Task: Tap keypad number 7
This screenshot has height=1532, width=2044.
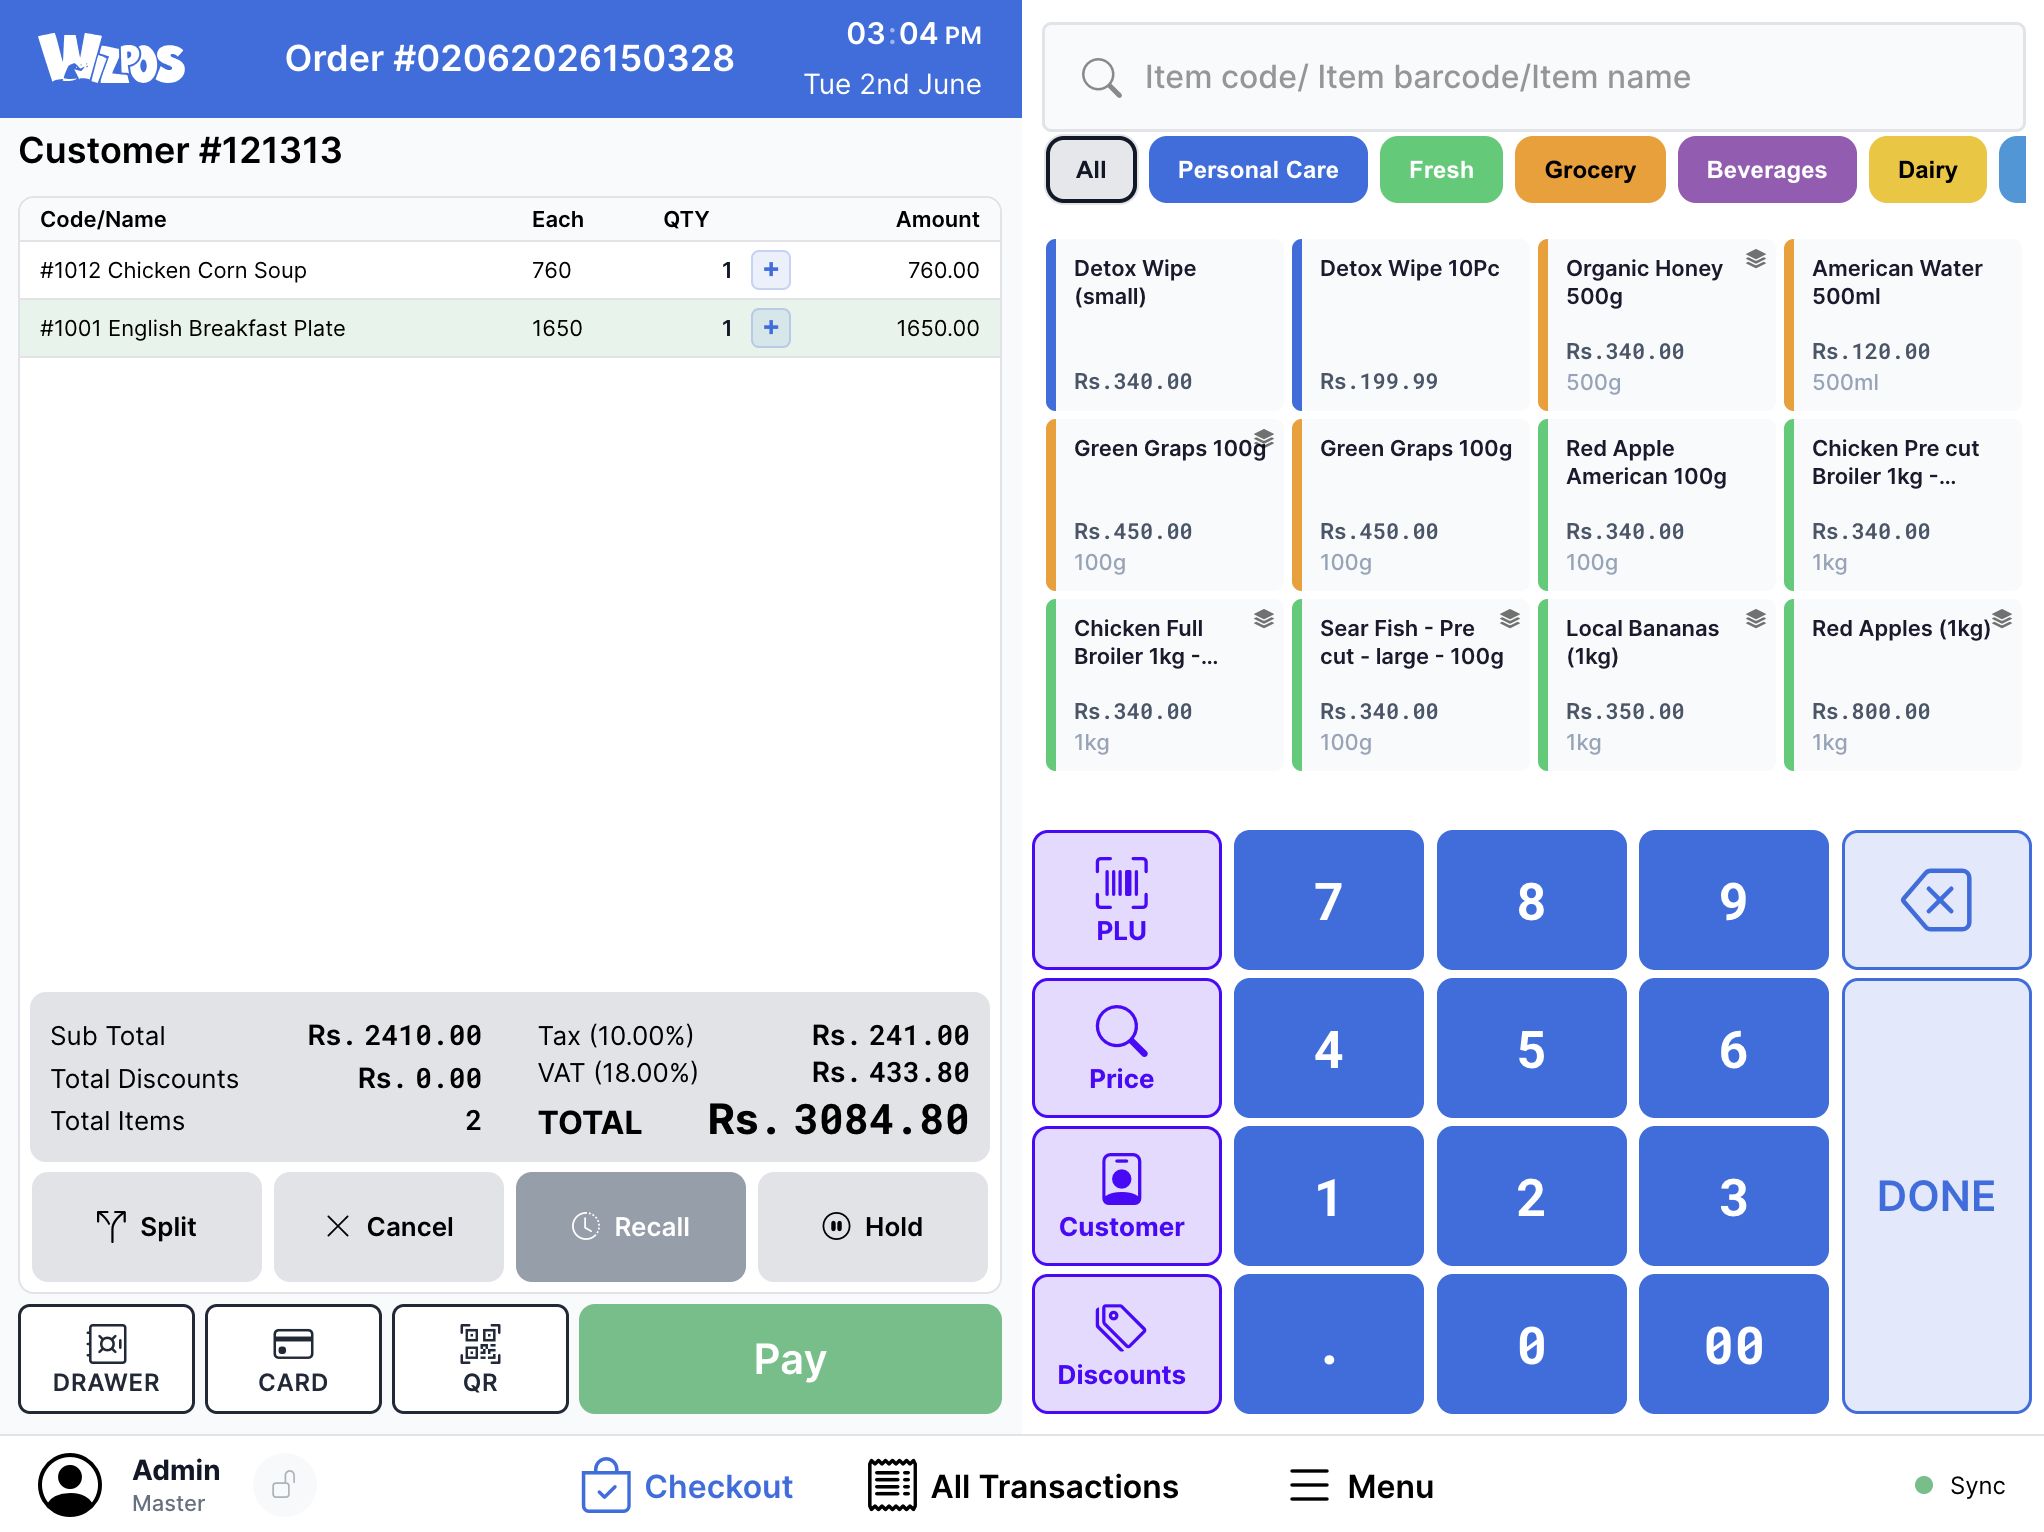Action: click(x=1328, y=899)
